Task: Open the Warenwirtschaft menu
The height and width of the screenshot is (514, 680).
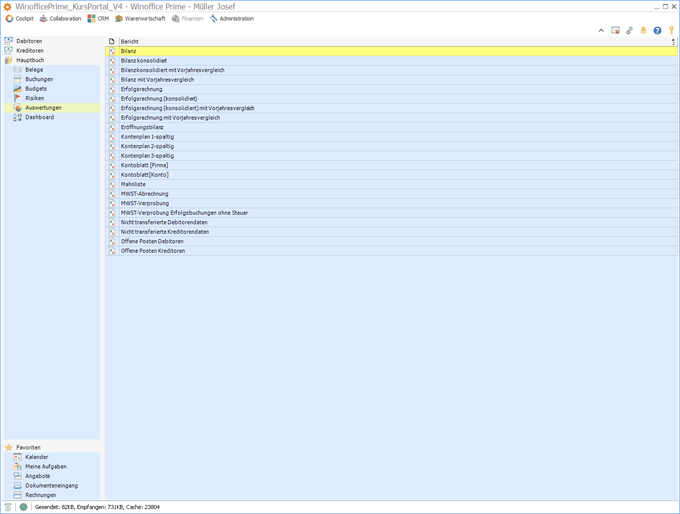Action: (x=140, y=19)
